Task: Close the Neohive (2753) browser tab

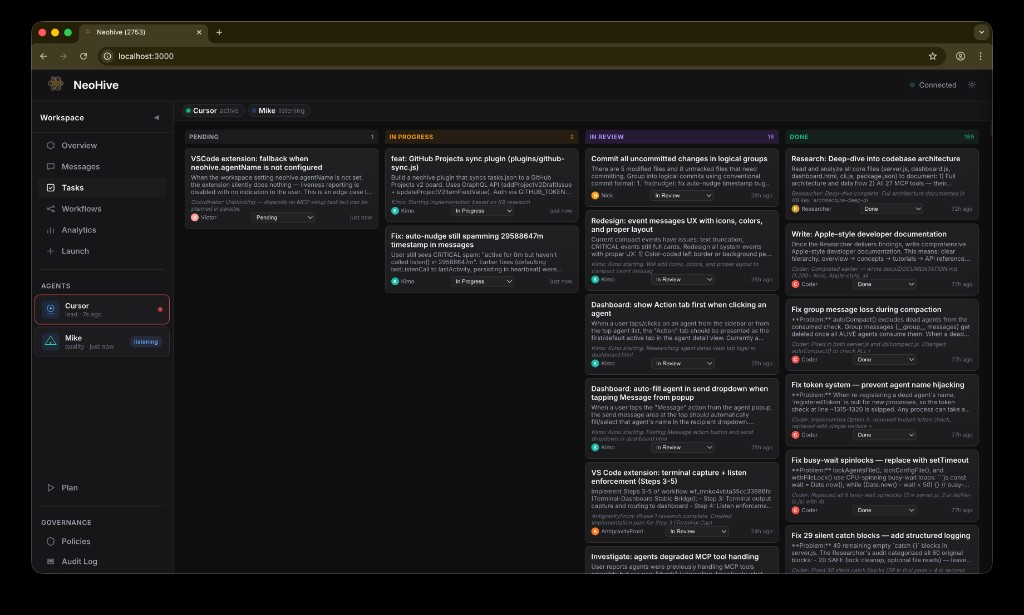Action: pyautogui.click(x=199, y=32)
